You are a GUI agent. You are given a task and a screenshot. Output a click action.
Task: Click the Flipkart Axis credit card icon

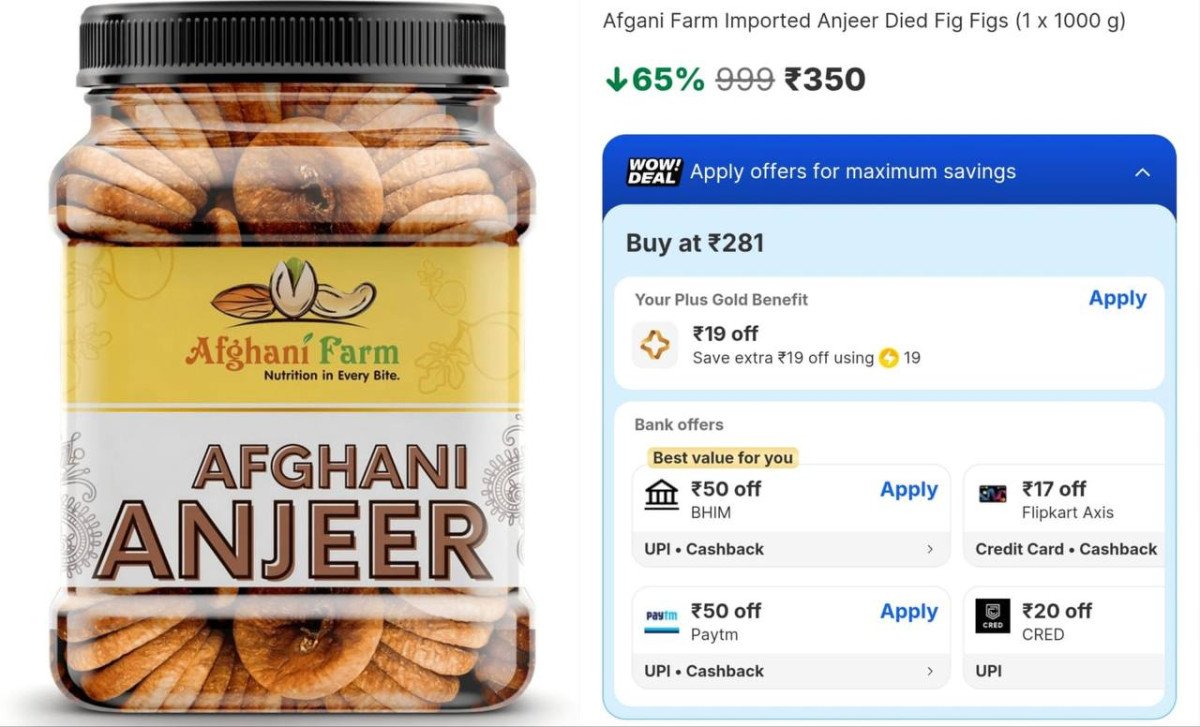pos(992,495)
